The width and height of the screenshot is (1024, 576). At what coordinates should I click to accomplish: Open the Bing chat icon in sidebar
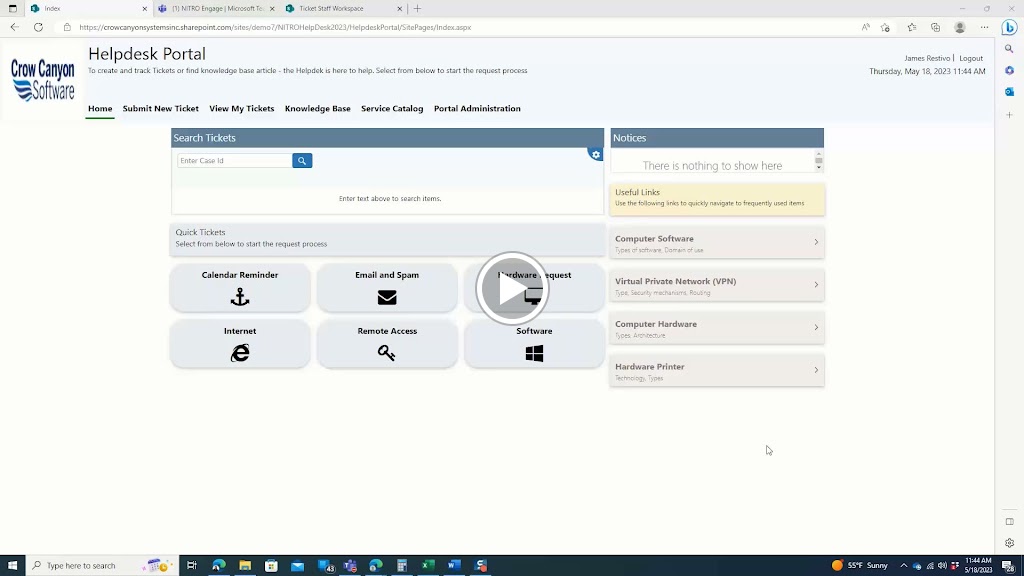[1010, 27]
